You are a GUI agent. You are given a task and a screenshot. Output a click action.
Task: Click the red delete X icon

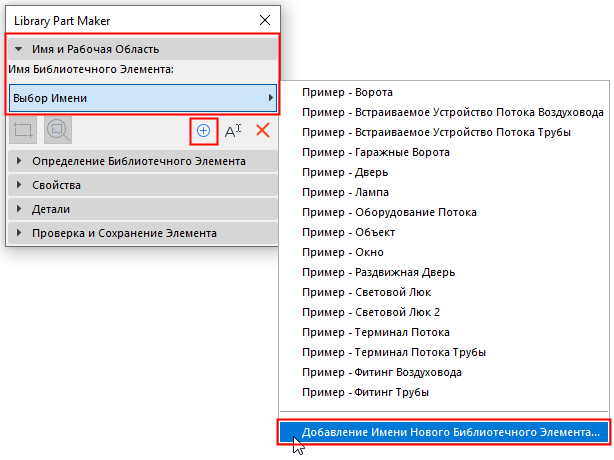coord(263,130)
